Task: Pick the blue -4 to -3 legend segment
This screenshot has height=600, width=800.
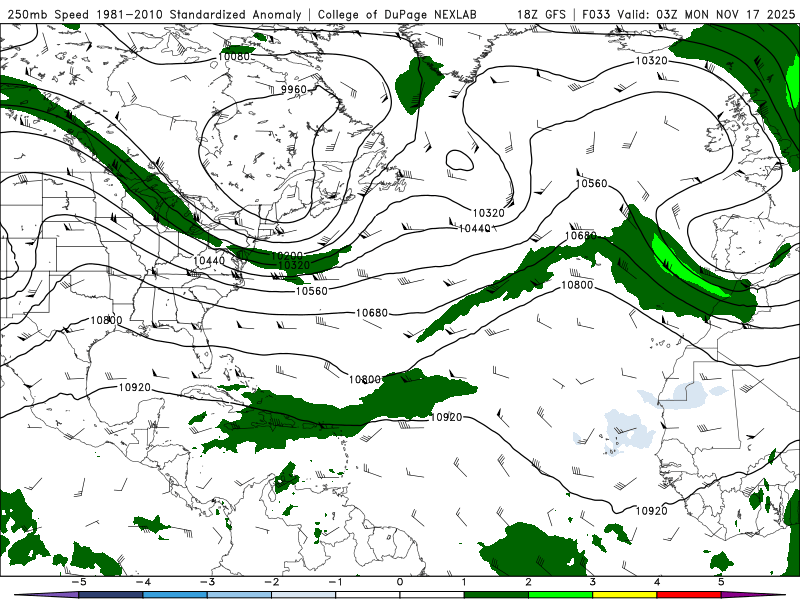Action: [x=175, y=595]
